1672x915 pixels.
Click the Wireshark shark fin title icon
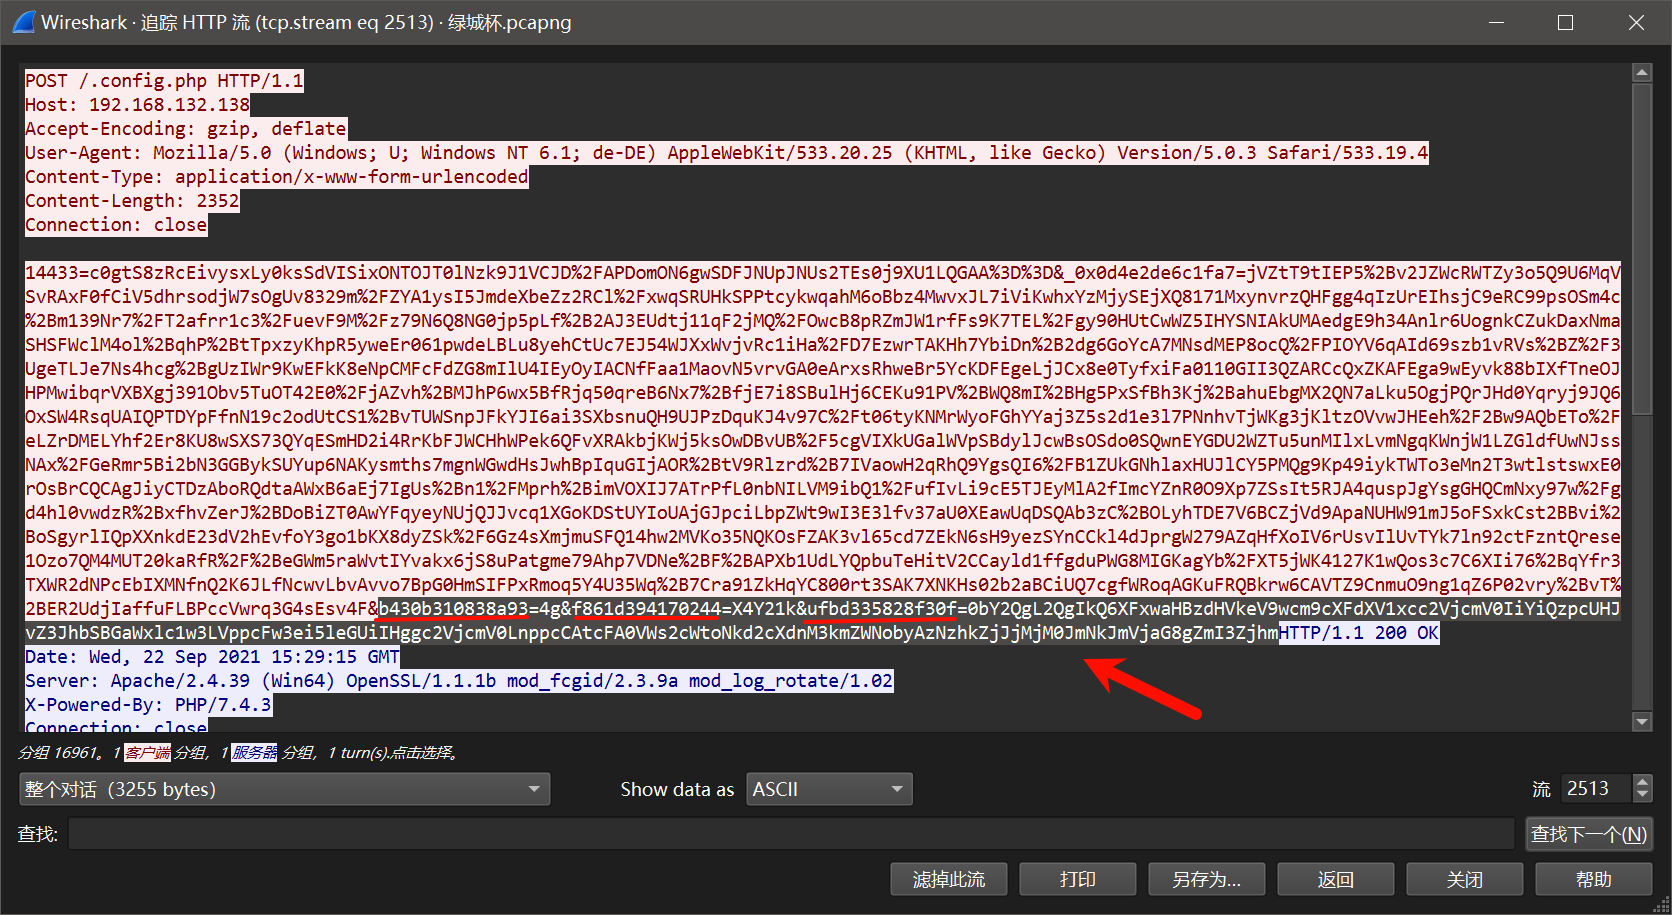(x=24, y=22)
